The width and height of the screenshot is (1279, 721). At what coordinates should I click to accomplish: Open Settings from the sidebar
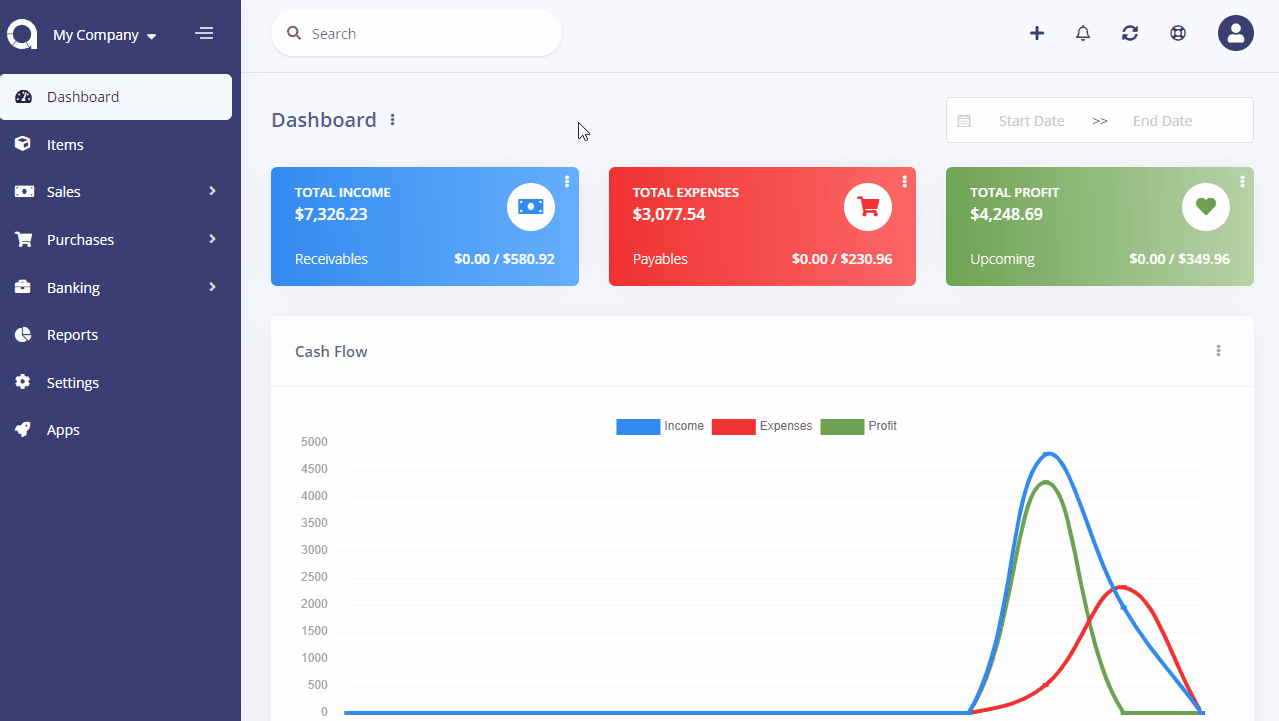[73, 383]
